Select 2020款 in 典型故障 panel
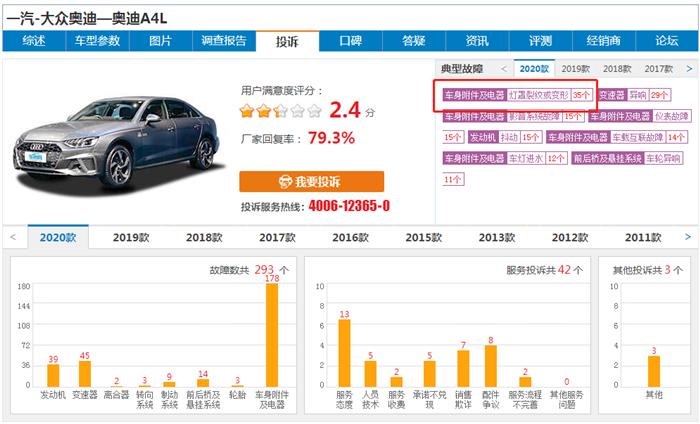 tap(534, 69)
